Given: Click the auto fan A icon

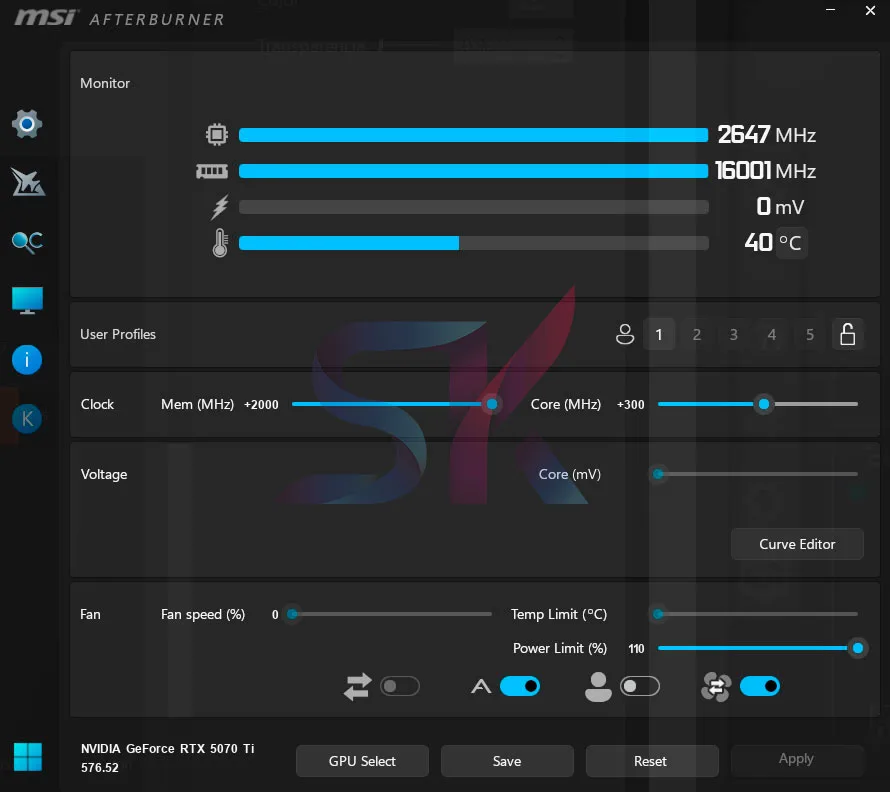Looking at the screenshot, I should point(481,686).
